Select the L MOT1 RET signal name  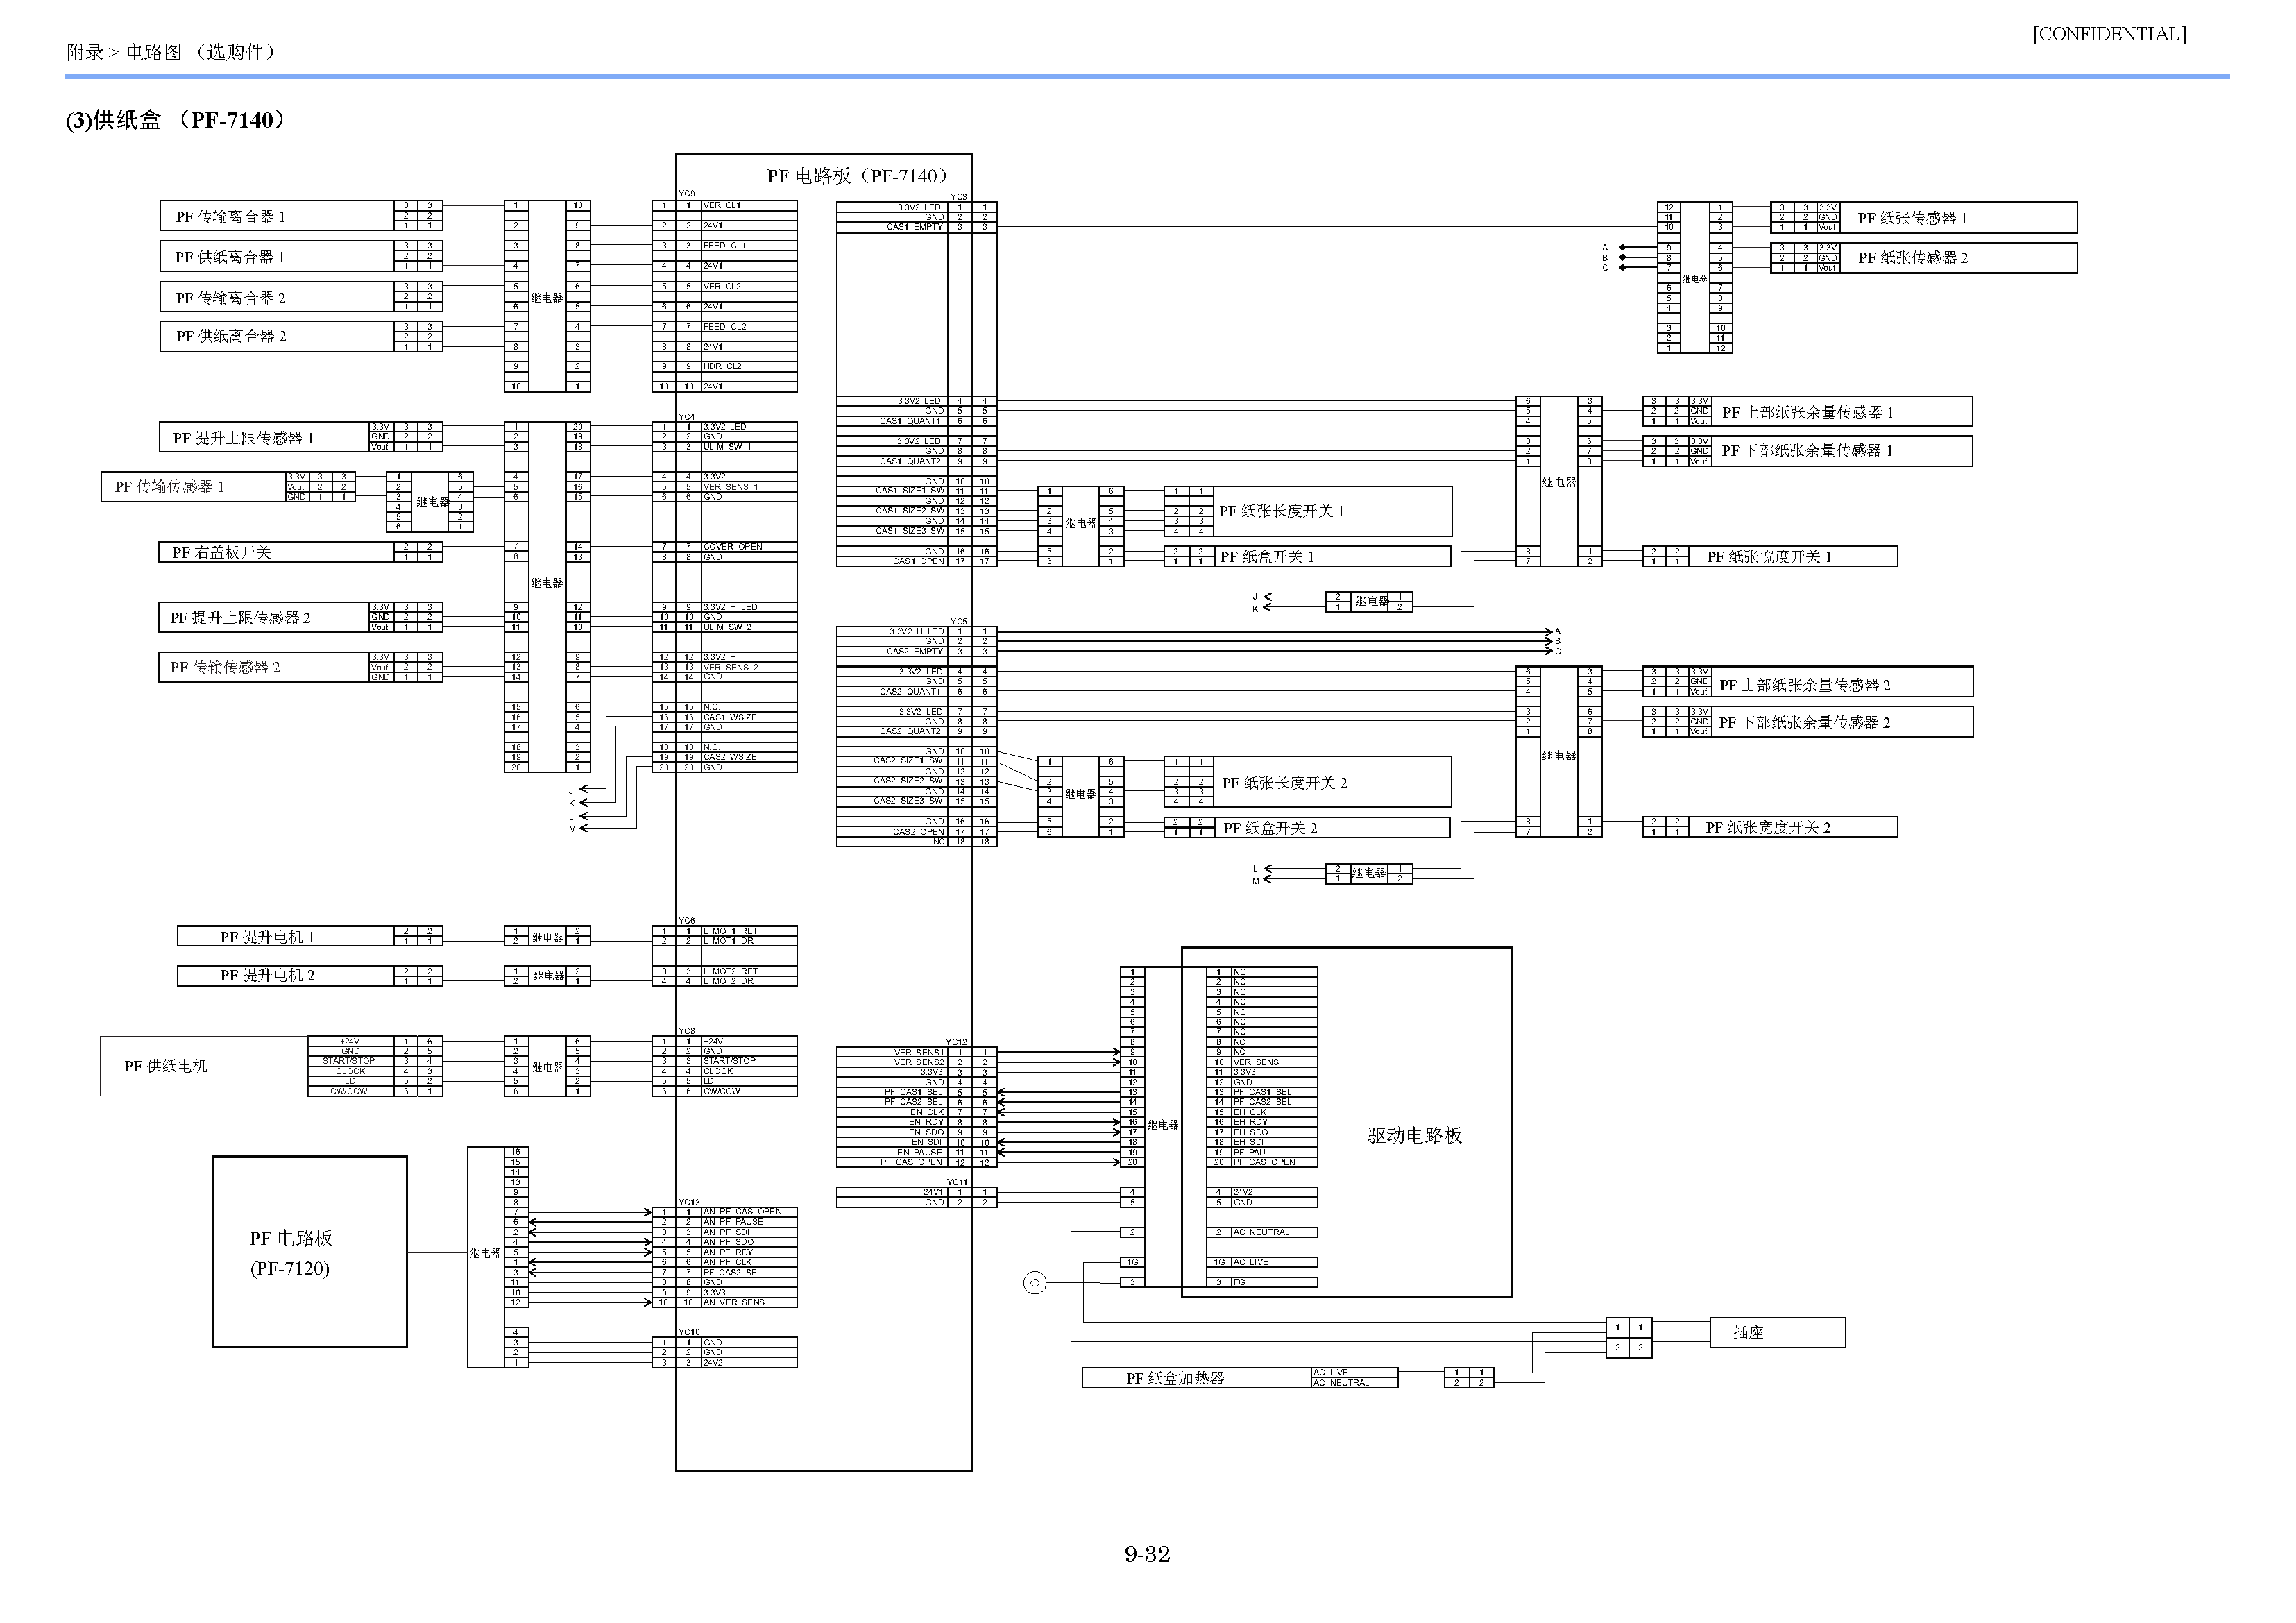tap(731, 931)
